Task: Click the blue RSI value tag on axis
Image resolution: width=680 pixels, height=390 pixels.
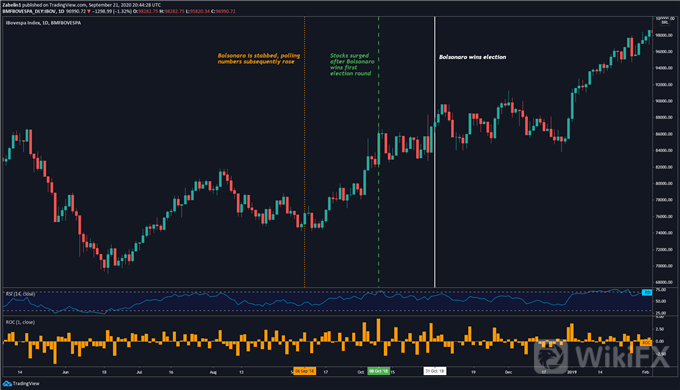Action: pos(647,293)
